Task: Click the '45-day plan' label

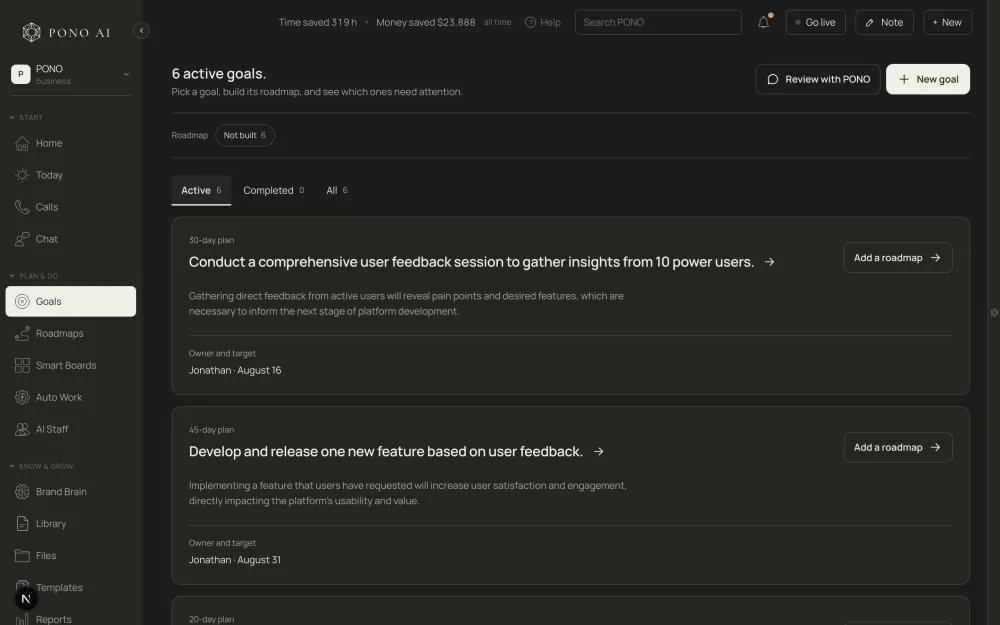Action: (x=211, y=430)
